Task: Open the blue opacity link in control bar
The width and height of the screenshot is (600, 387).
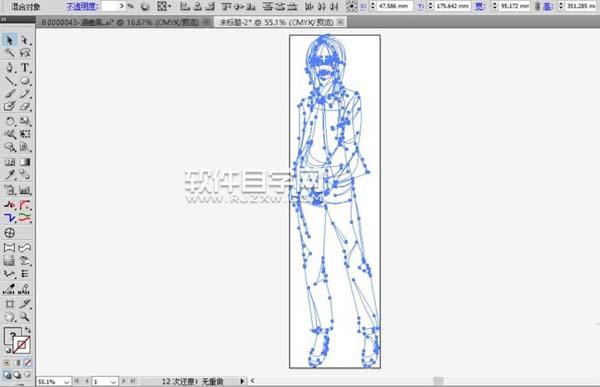Action: point(82,6)
